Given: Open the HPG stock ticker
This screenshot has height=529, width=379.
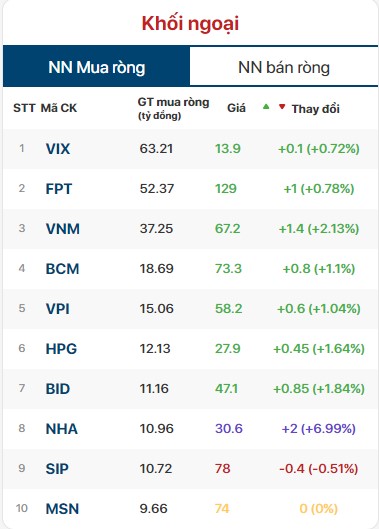Looking at the screenshot, I should (x=61, y=349).
